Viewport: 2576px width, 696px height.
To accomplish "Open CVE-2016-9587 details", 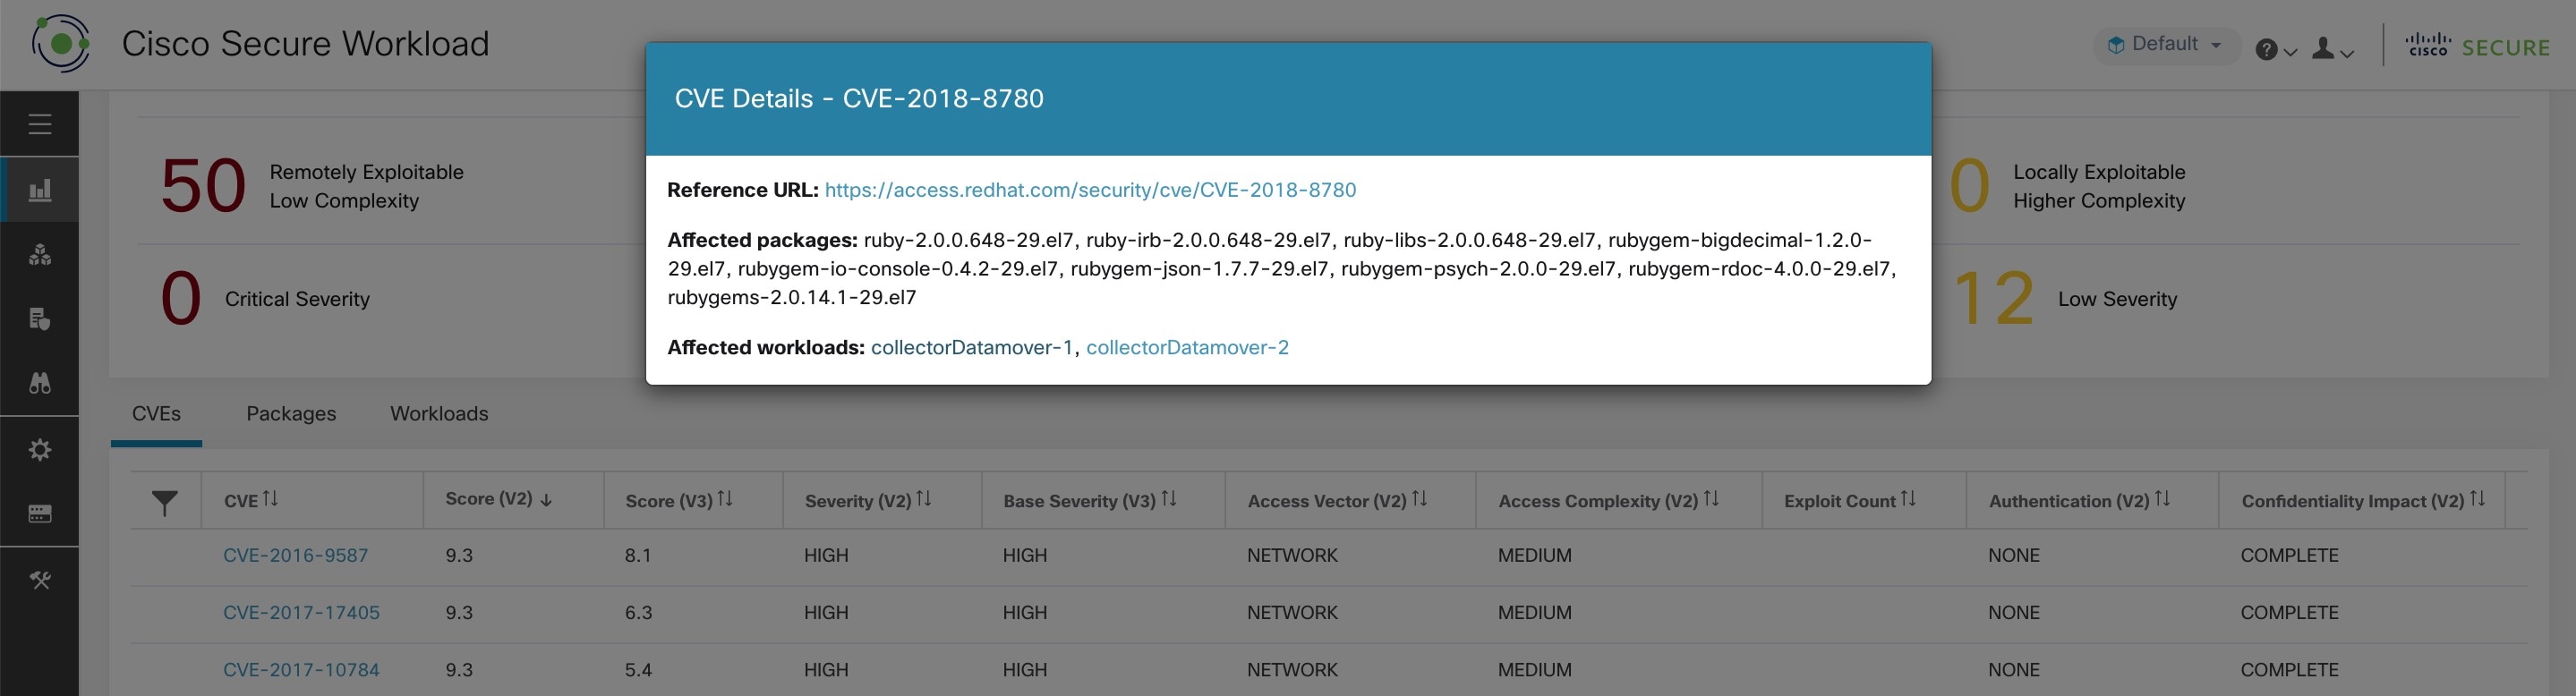I will click(295, 556).
